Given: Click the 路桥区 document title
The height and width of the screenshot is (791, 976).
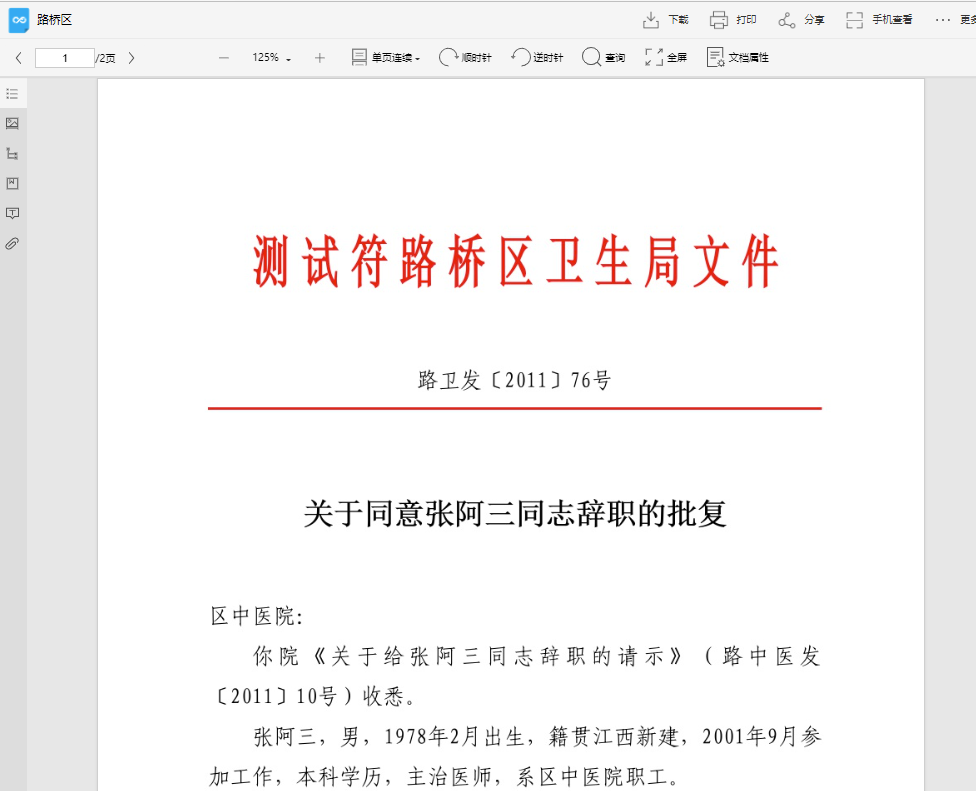Looking at the screenshot, I should (x=55, y=20).
